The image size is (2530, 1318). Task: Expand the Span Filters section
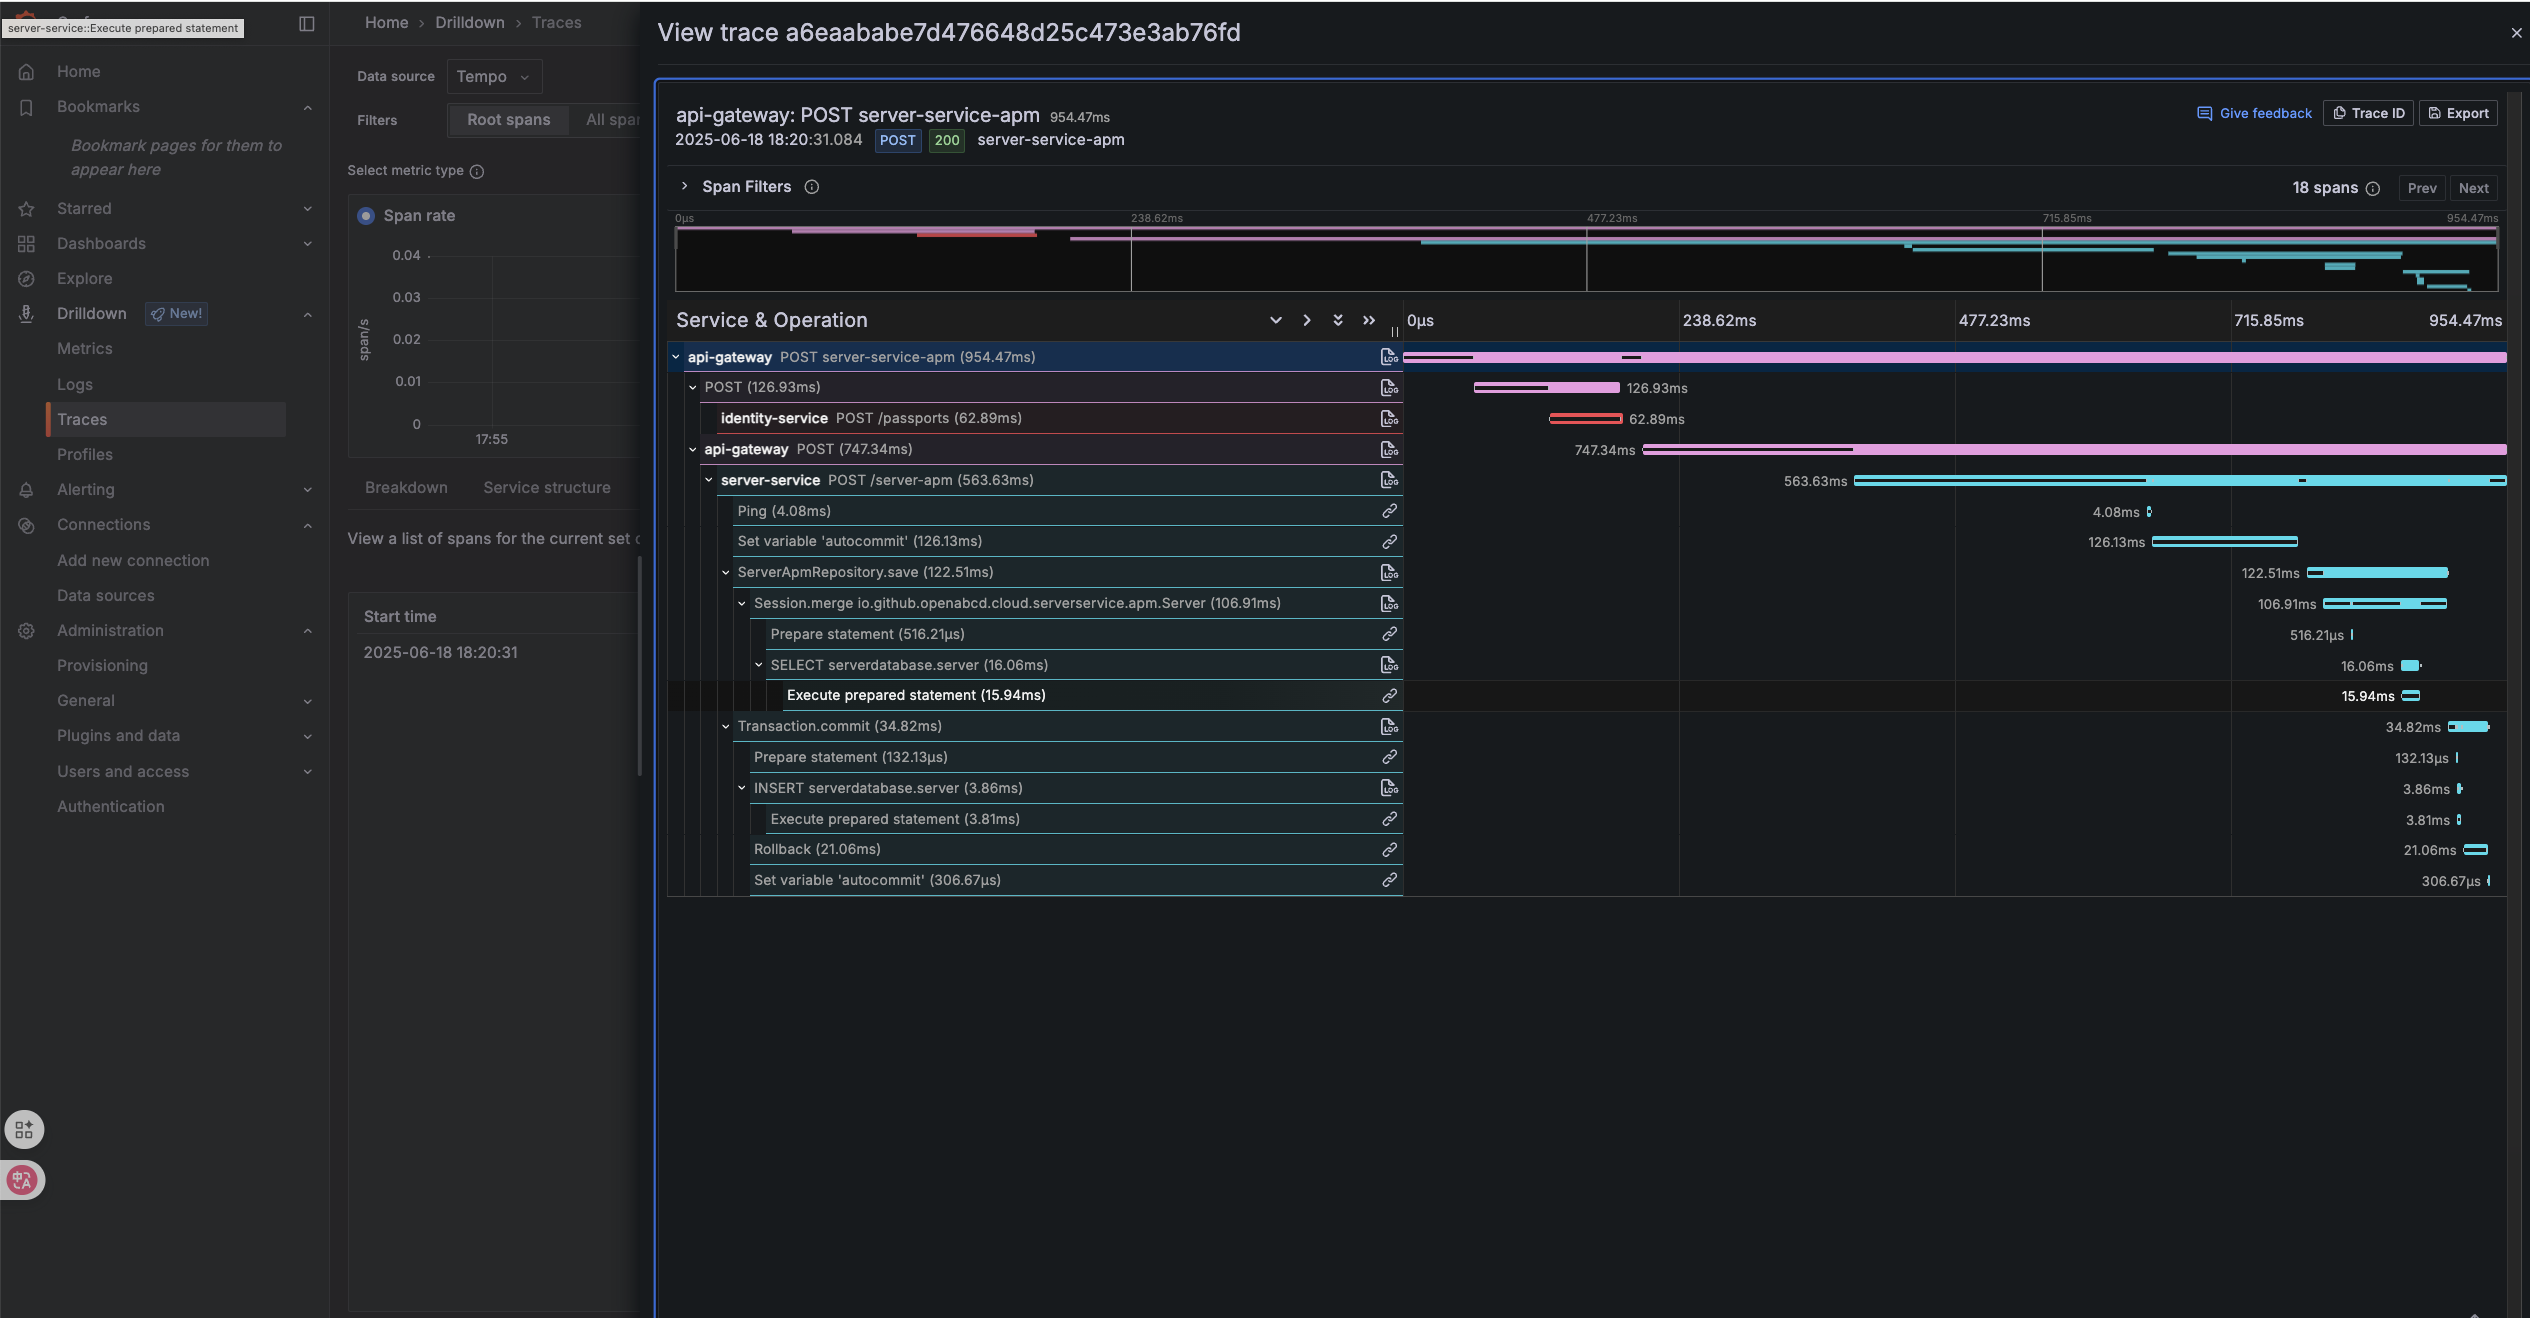[x=685, y=186]
